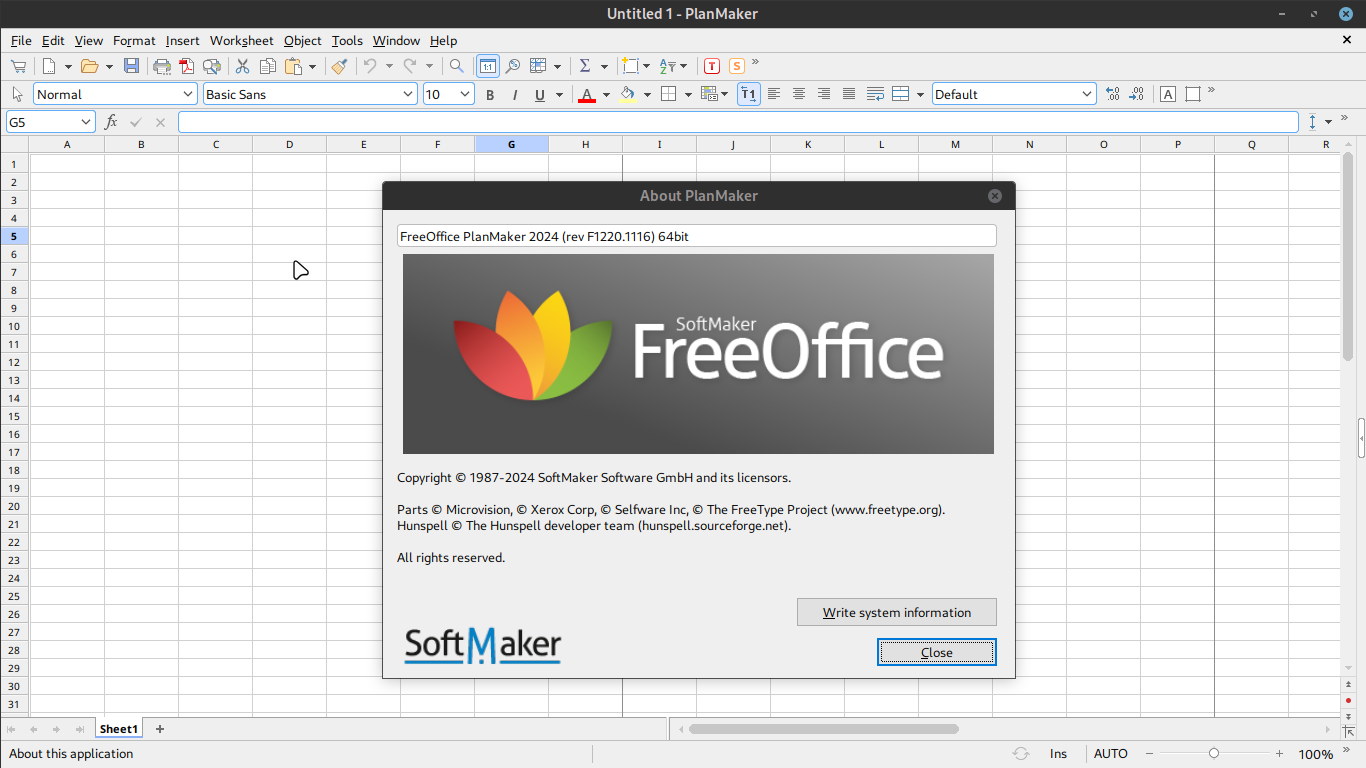
Task: Activate the format painter brush icon
Action: click(x=339, y=66)
